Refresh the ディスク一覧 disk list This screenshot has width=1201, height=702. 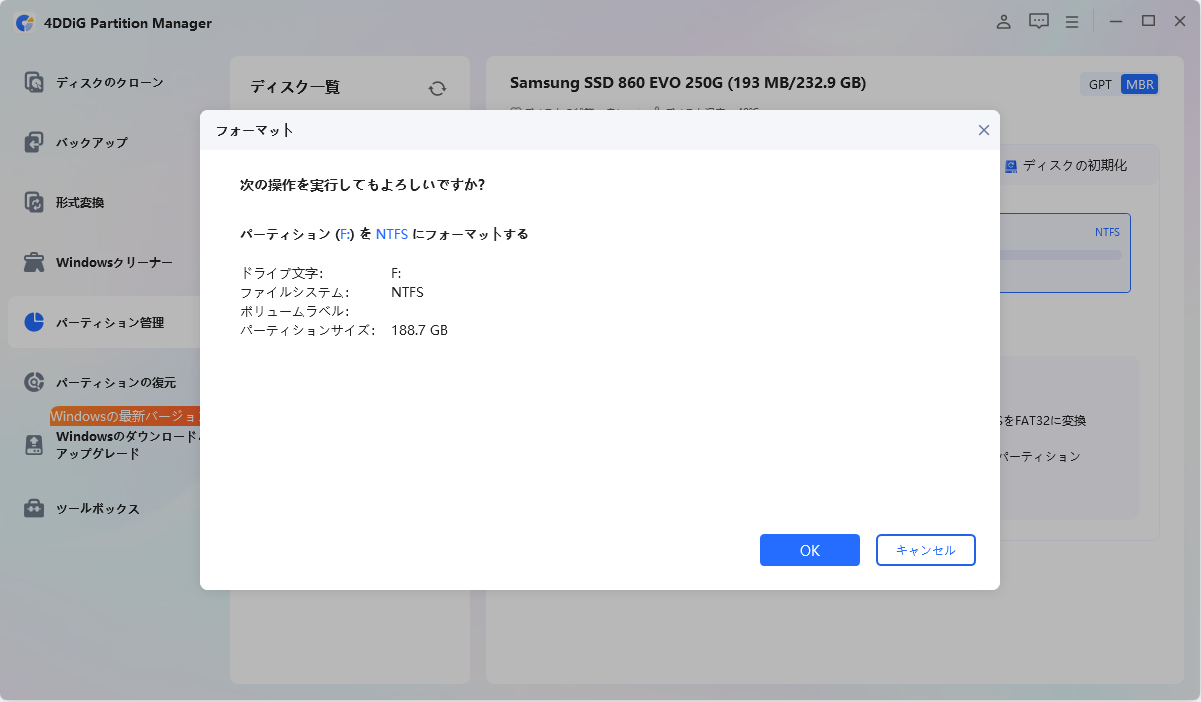[437, 88]
